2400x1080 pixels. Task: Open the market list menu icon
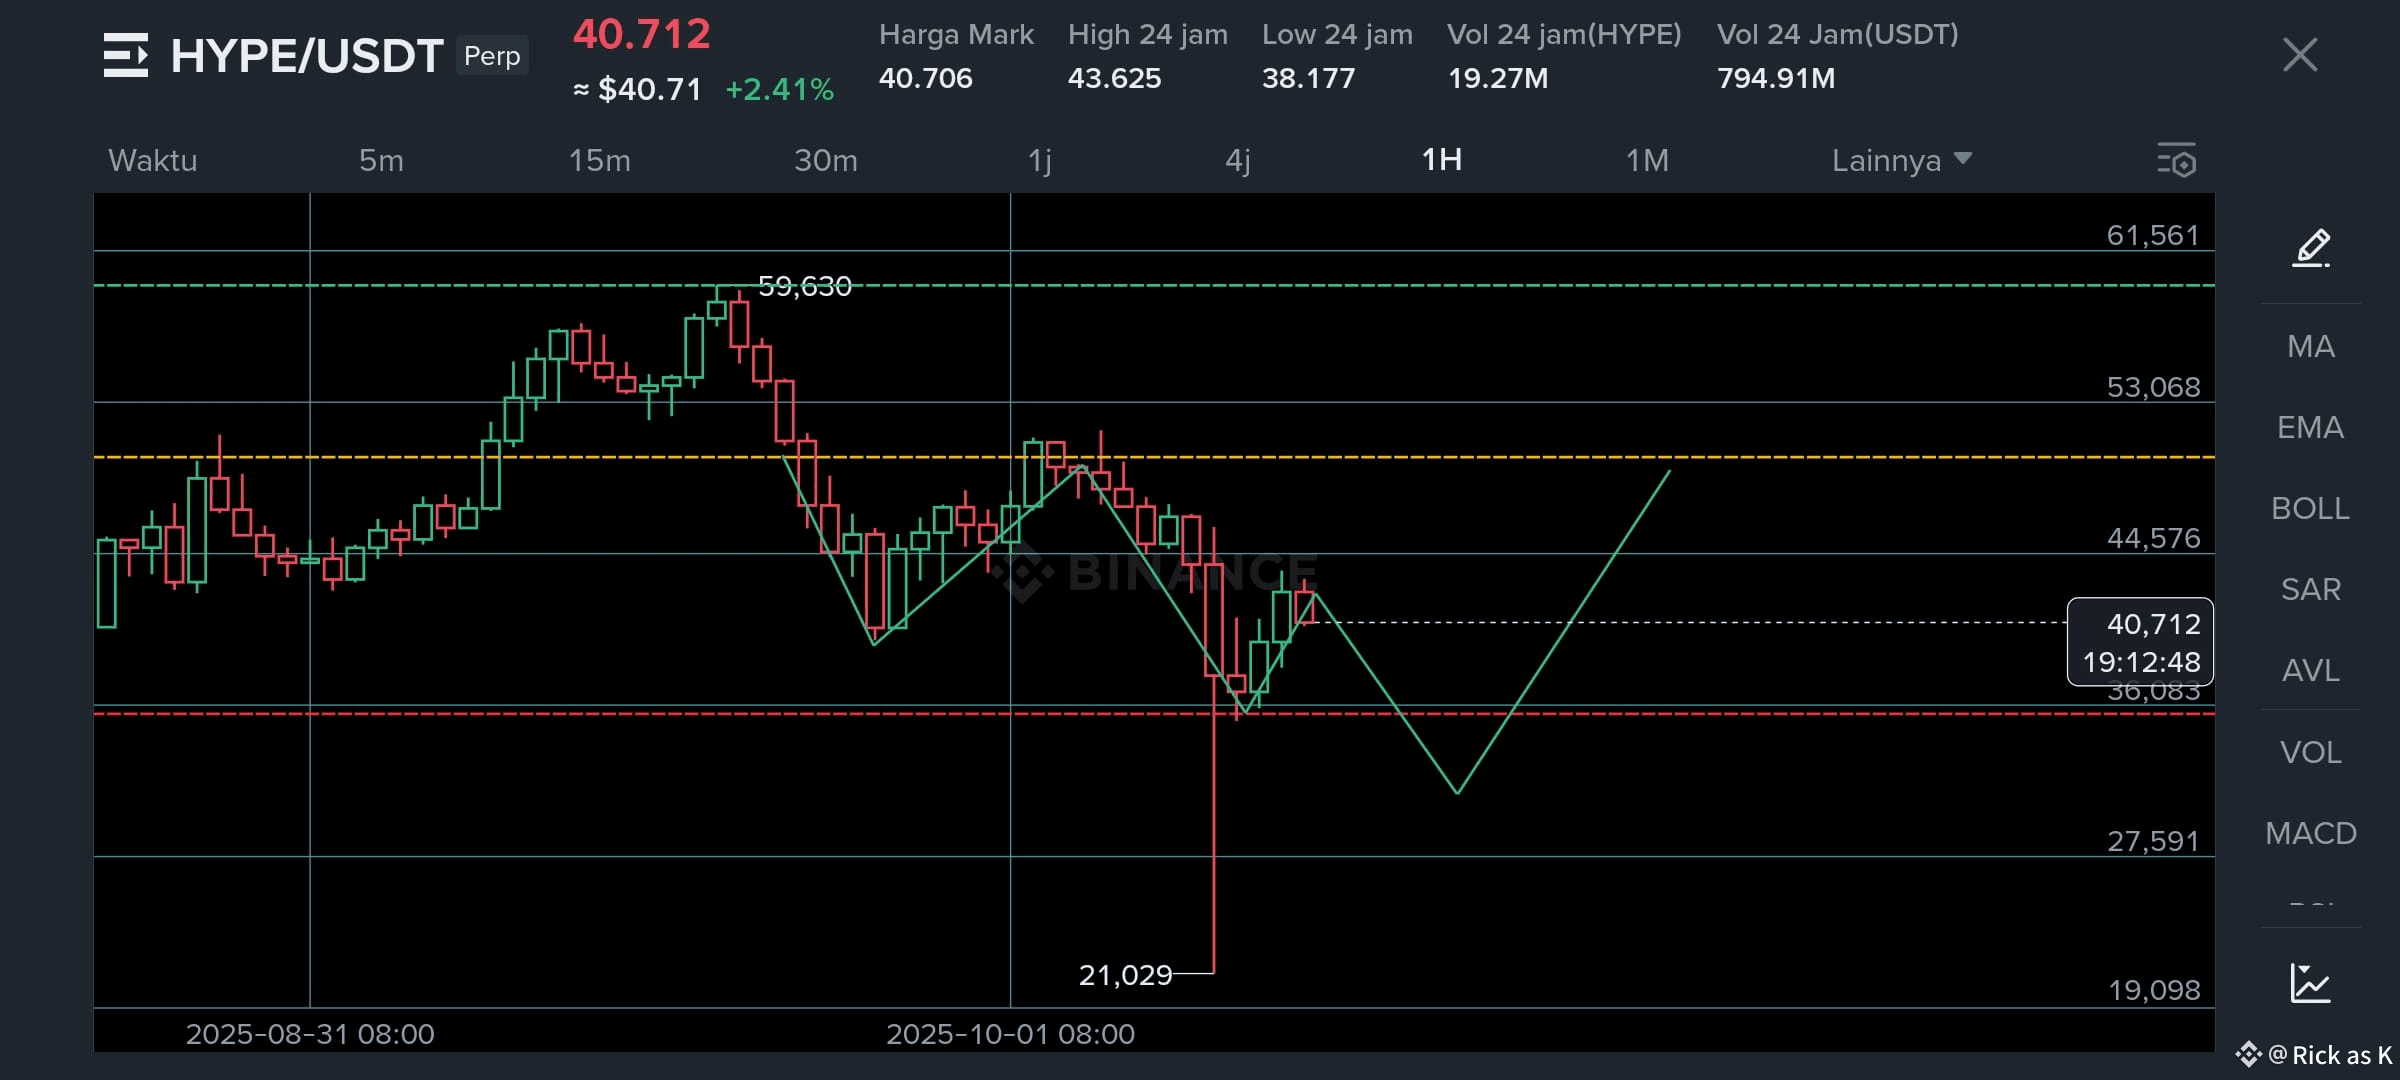(x=126, y=55)
